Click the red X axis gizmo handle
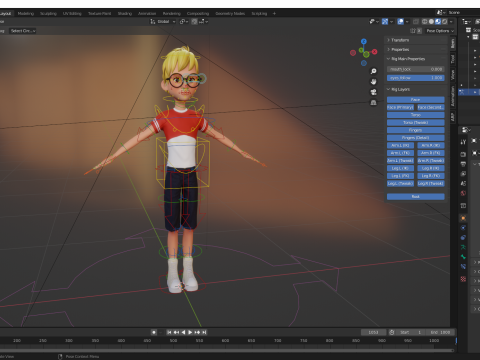 point(375,52)
